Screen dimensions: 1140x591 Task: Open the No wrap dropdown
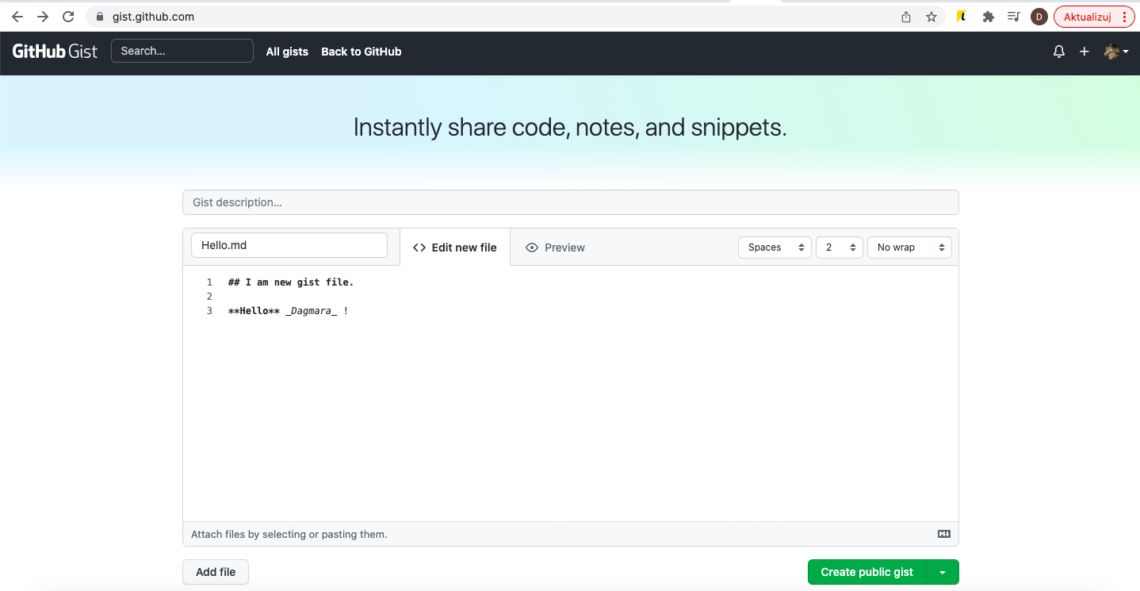909,247
